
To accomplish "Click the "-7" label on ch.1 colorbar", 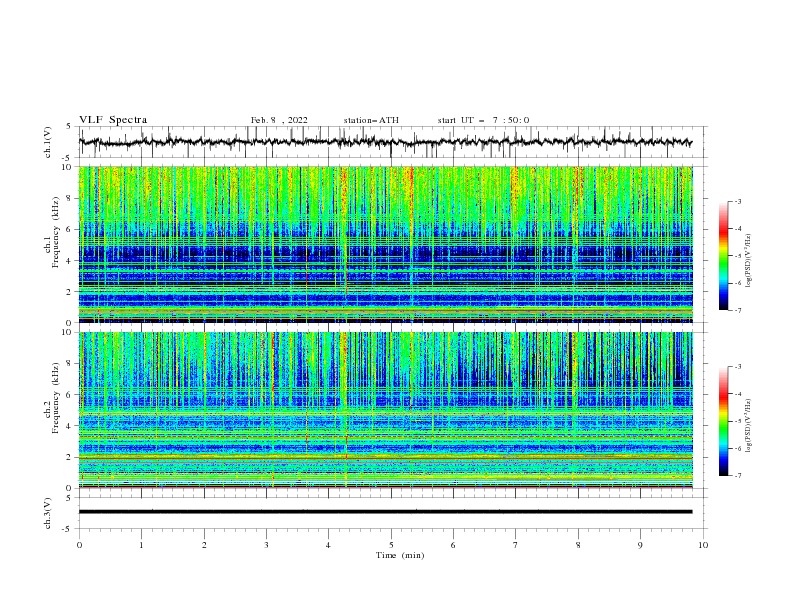I will tap(738, 310).
